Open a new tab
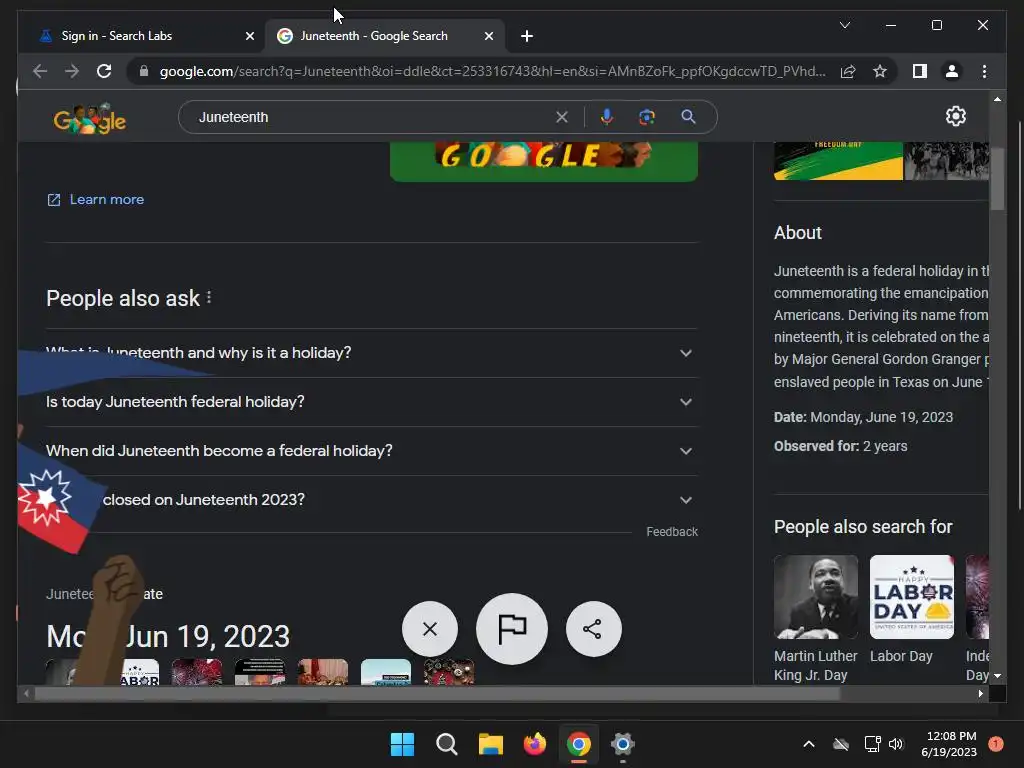This screenshot has height=768, width=1024. pos(526,36)
